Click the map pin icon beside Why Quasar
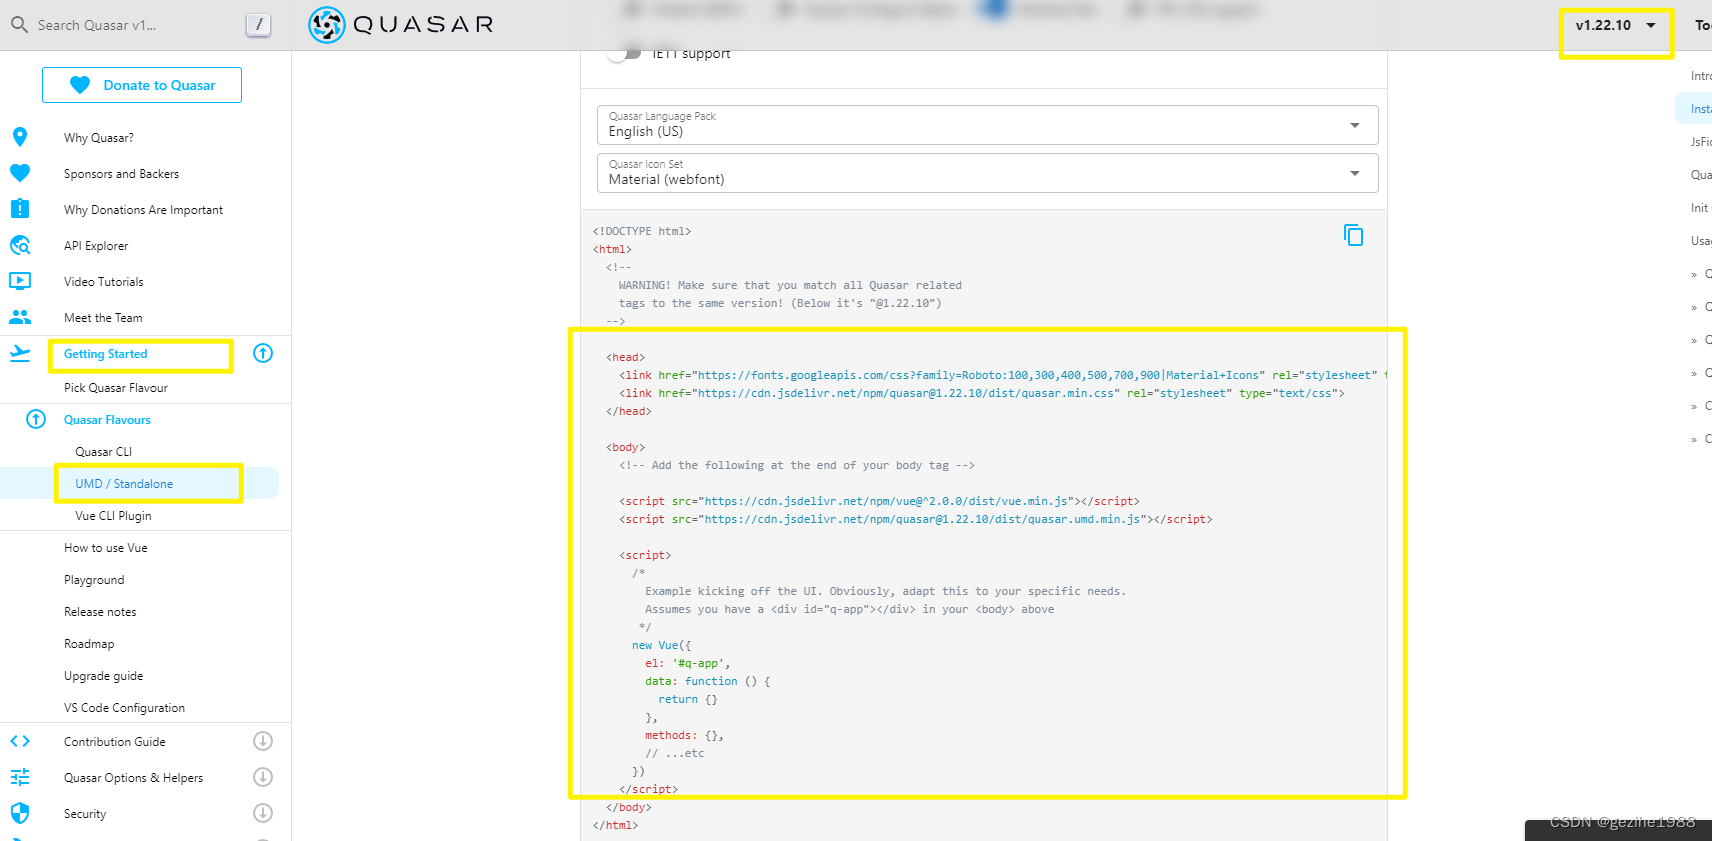Viewport: 1712px width, 841px height. 20,137
